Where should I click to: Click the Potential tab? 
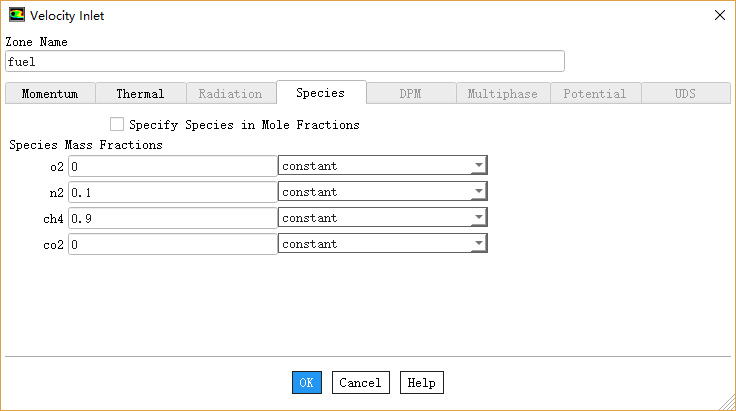594,94
